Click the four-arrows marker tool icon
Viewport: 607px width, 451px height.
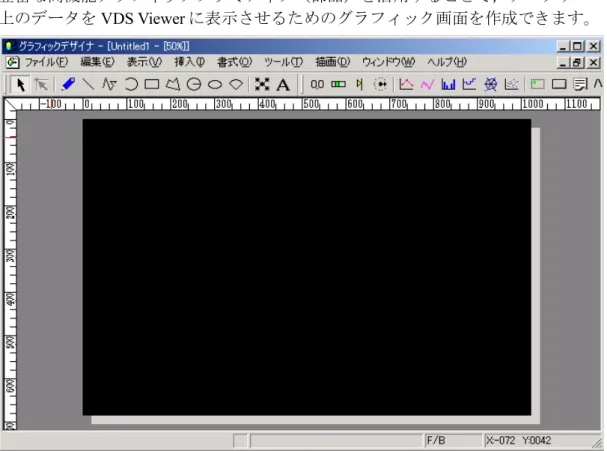coord(262,84)
